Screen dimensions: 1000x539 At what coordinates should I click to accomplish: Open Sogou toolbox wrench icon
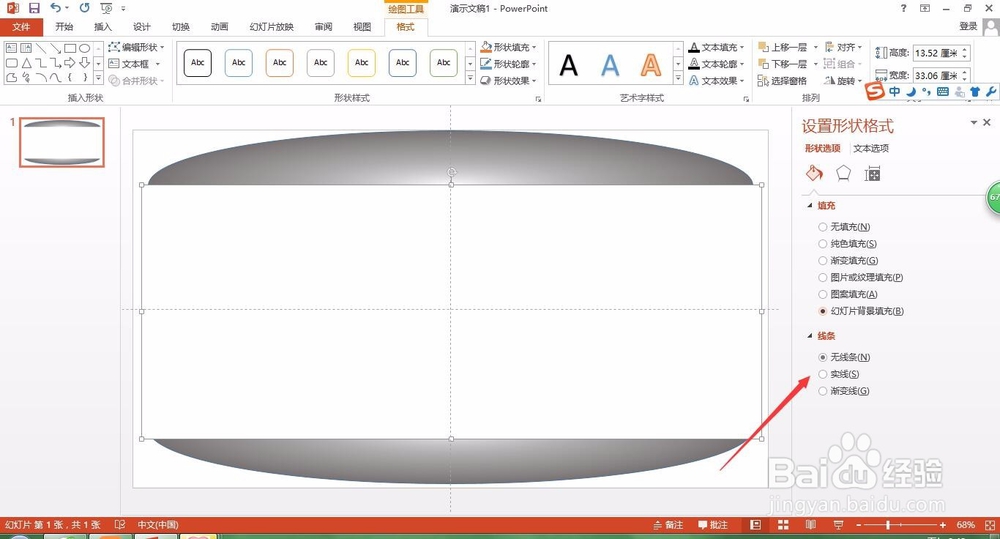coord(990,92)
